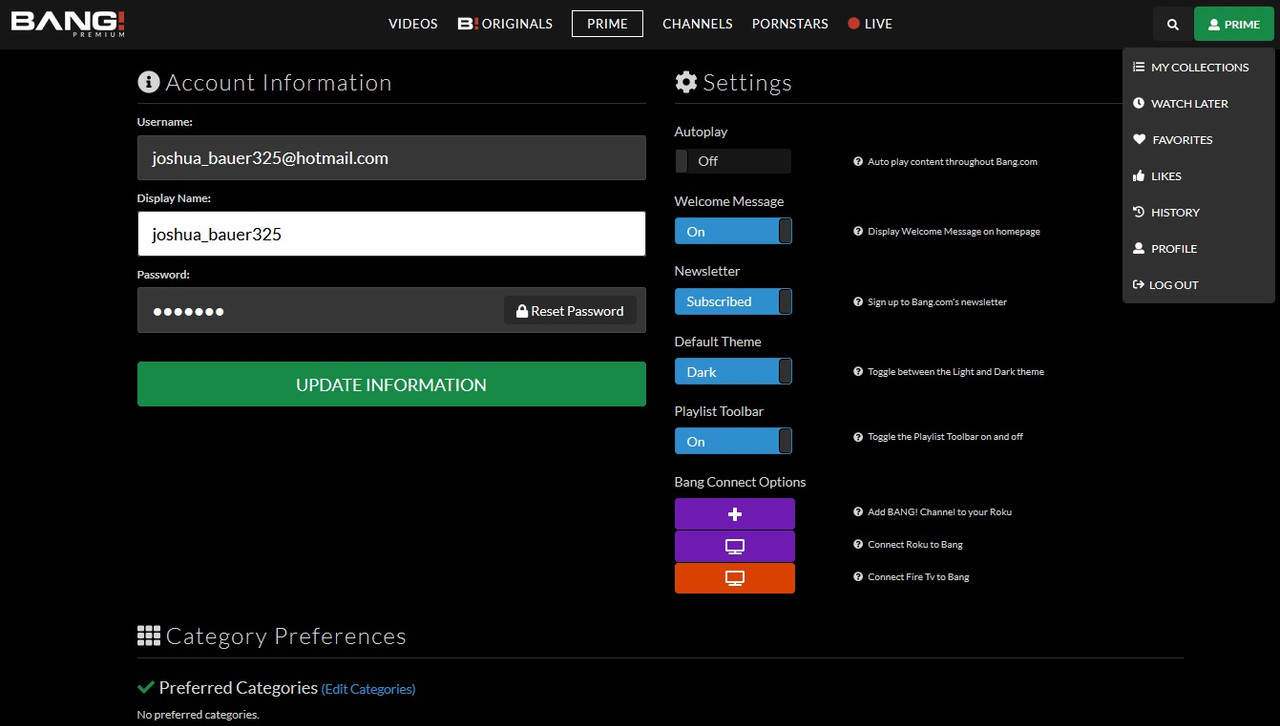Click the Account Information info icon
Image resolution: width=1280 pixels, height=726 pixels.
pyautogui.click(x=149, y=82)
